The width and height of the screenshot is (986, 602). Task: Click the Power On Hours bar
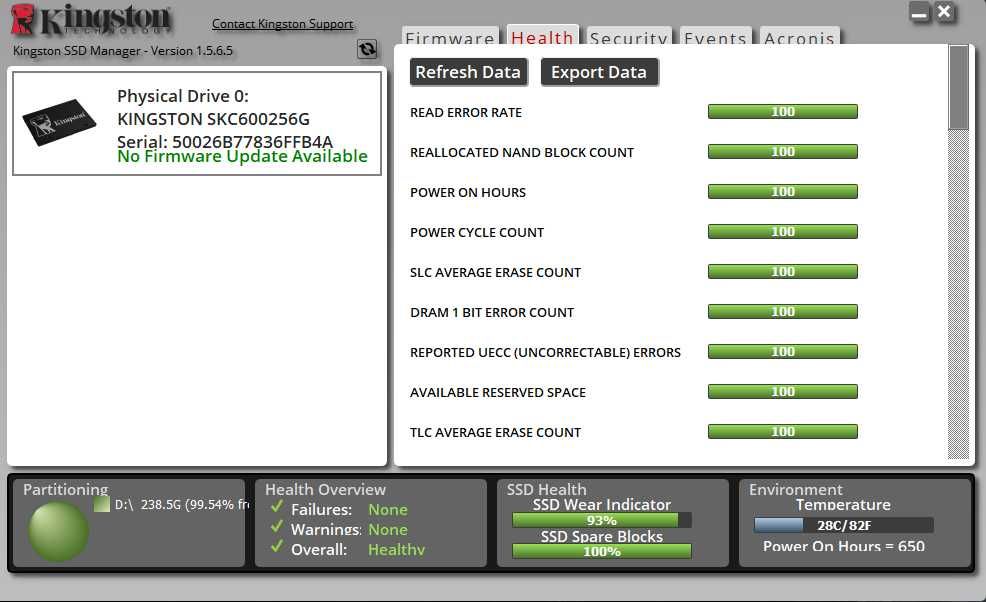[x=783, y=192]
